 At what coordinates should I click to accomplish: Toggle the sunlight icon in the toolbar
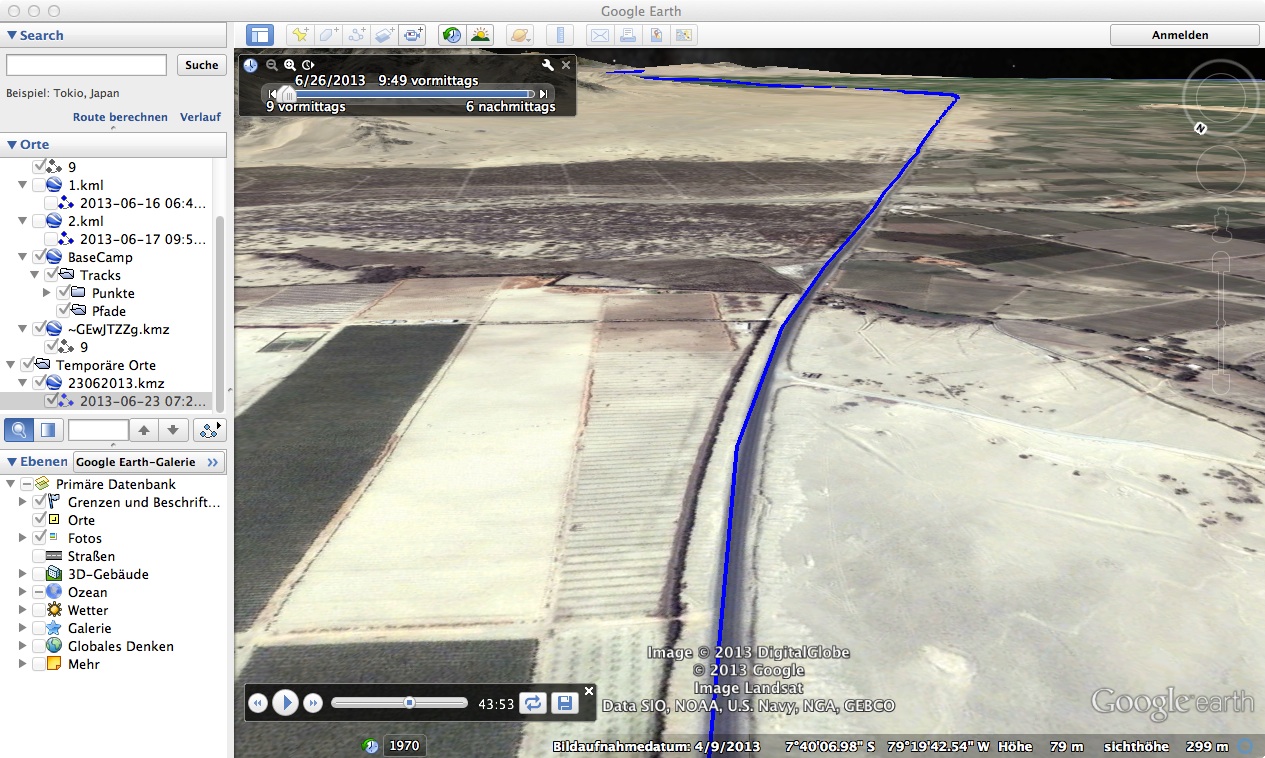coord(481,35)
